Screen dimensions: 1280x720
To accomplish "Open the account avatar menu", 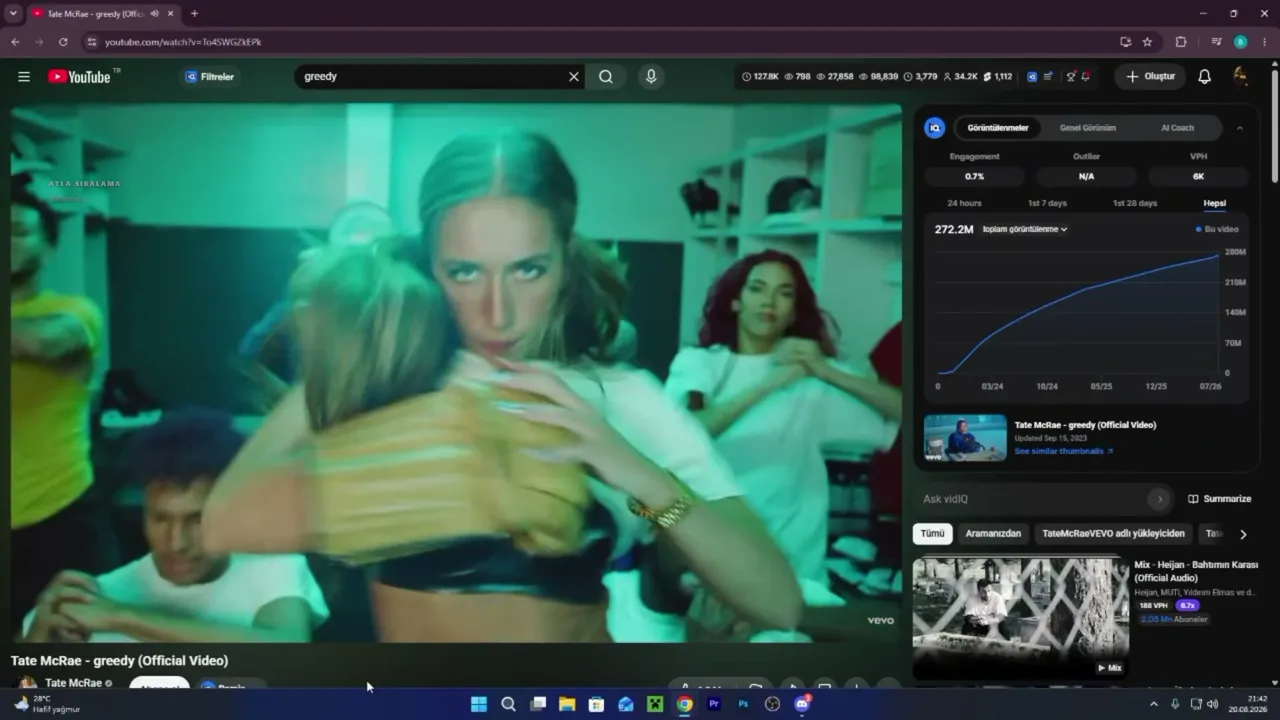I will click(x=1241, y=76).
